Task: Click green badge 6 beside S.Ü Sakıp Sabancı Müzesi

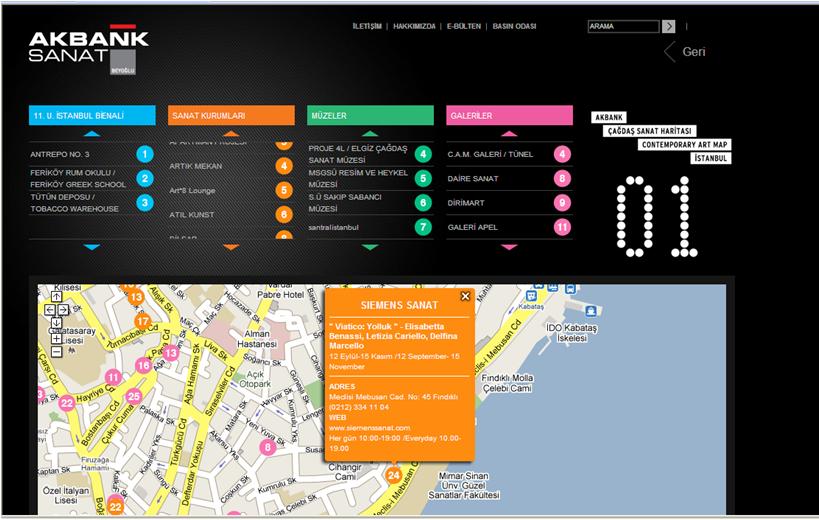Action: pyautogui.click(x=423, y=203)
